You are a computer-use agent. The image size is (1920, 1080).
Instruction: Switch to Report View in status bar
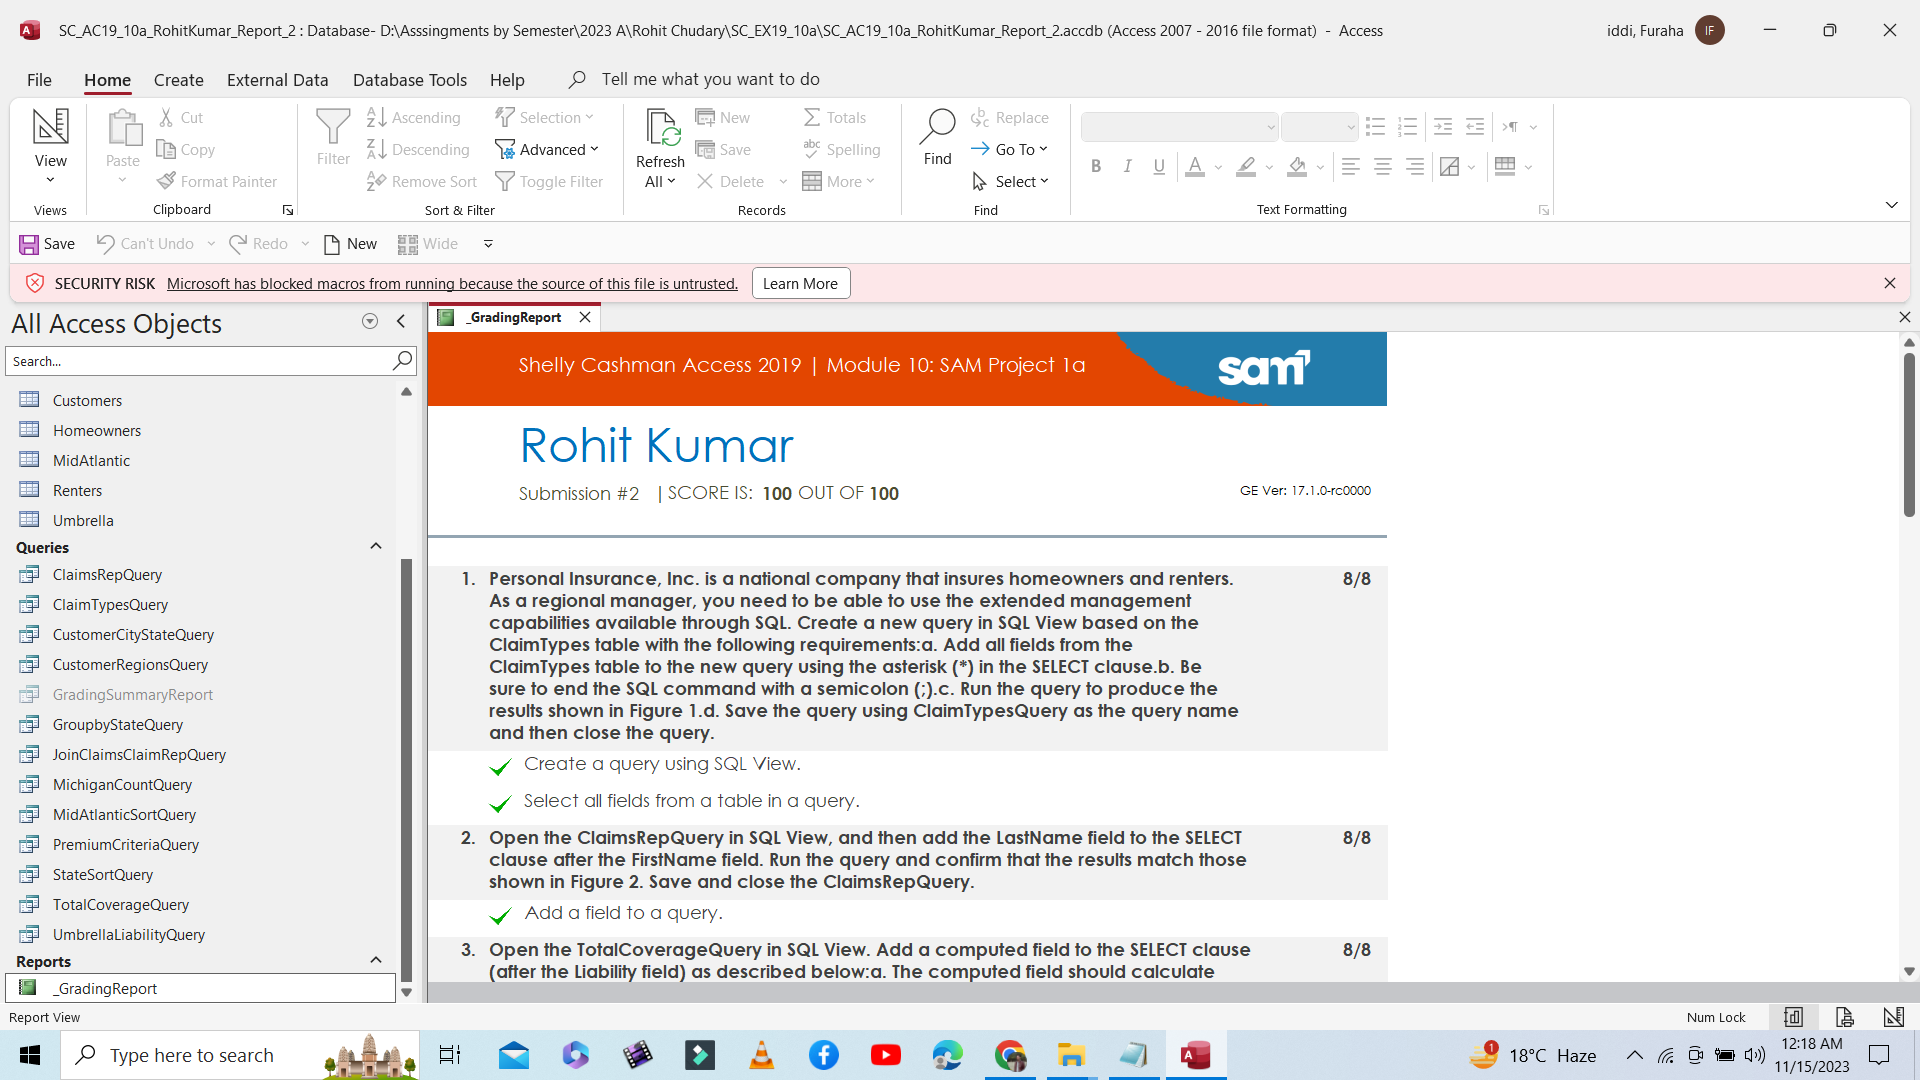[1794, 1017]
